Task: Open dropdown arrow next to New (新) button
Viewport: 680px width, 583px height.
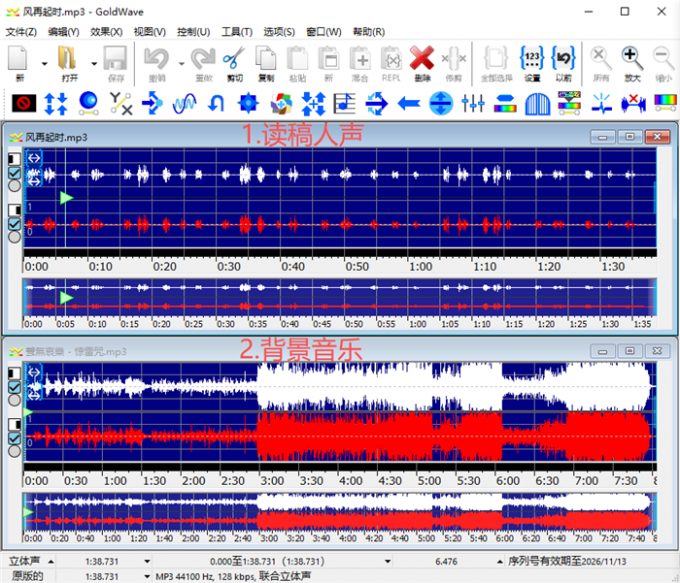Action: [x=42, y=62]
